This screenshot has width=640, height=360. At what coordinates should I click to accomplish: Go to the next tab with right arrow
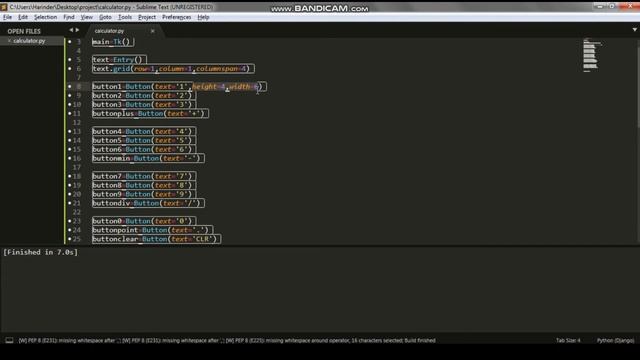(x=77, y=30)
